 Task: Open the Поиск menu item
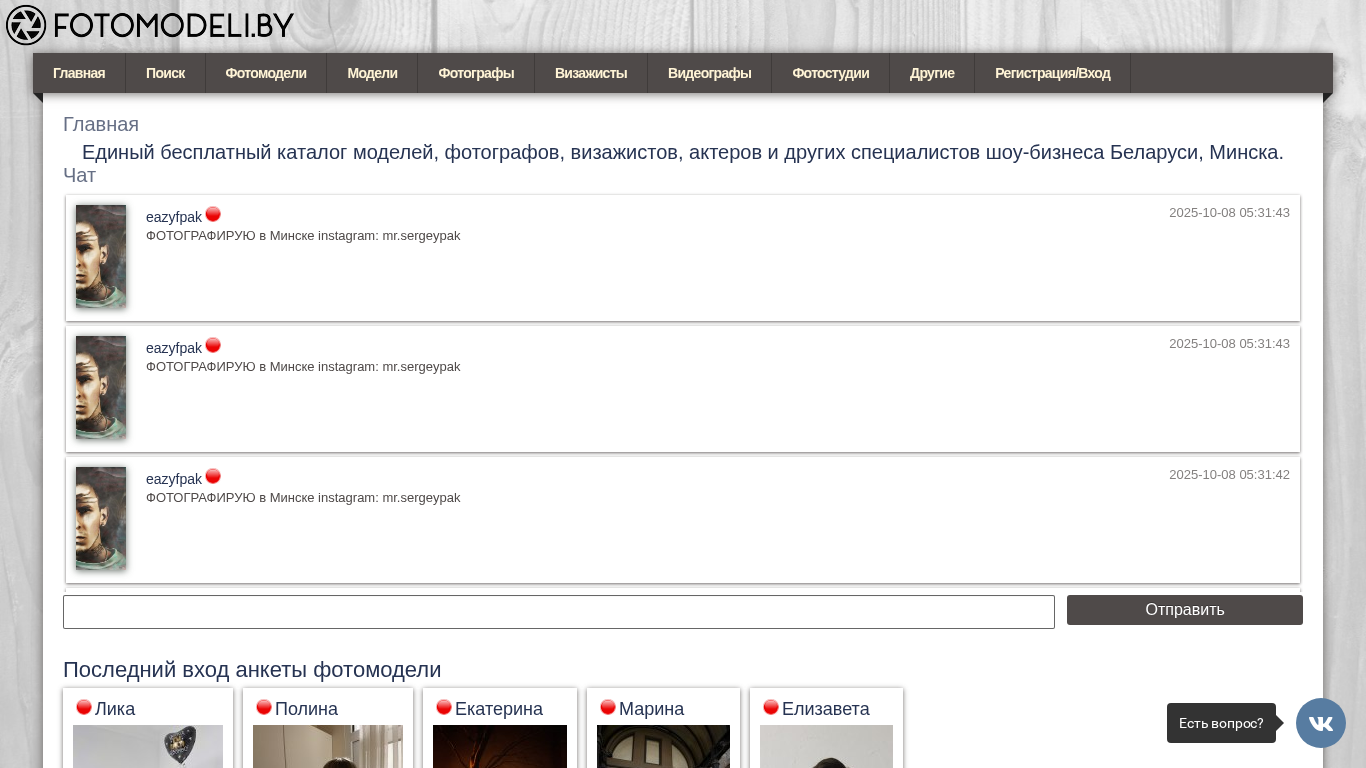pos(165,73)
